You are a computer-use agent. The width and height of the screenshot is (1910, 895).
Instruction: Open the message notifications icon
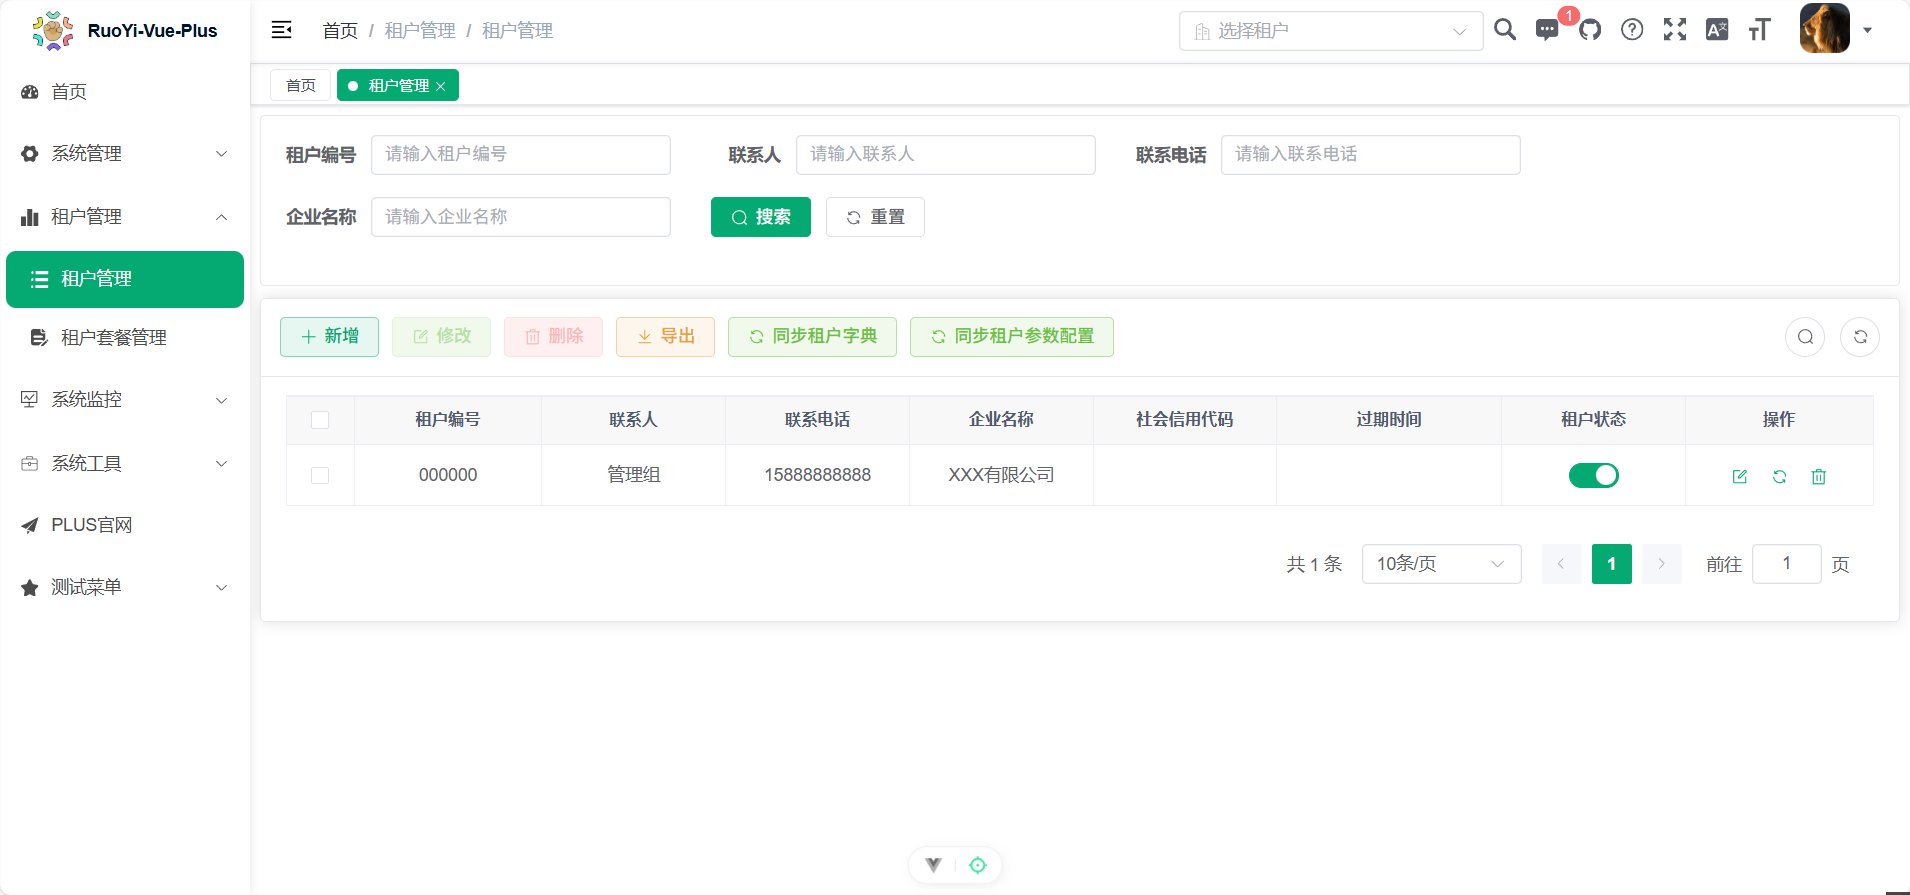1547,30
